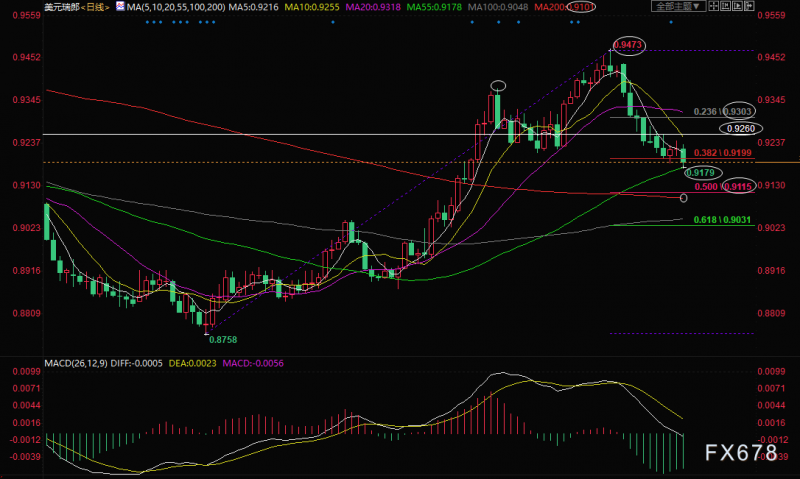Click the DEA:0.0023 value
This screenshot has width=800, height=479.
point(192,363)
